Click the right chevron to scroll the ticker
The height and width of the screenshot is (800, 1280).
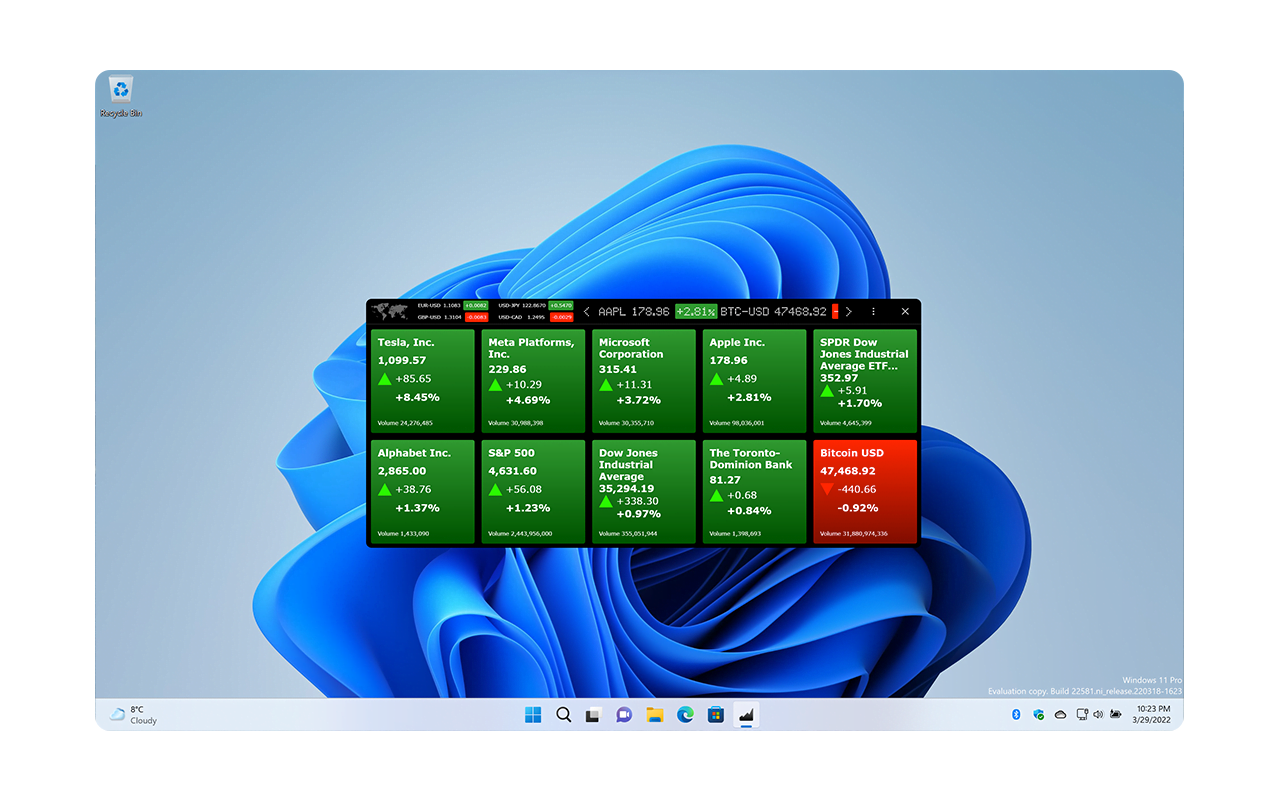tap(849, 311)
